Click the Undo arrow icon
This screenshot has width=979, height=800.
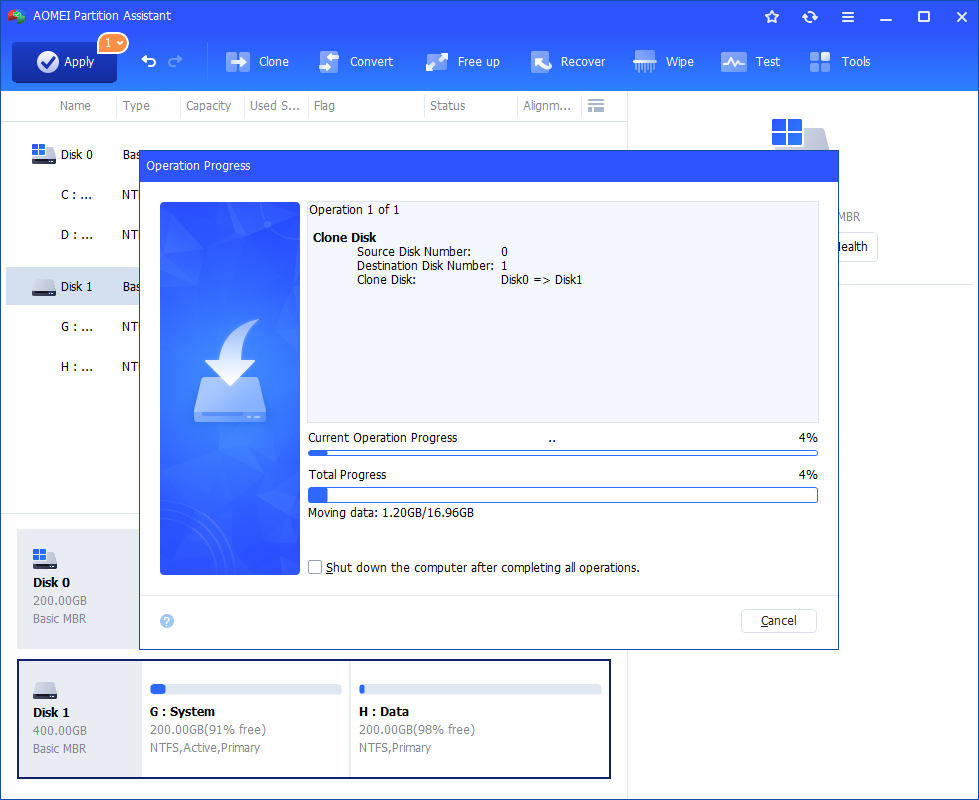(149, 62)
